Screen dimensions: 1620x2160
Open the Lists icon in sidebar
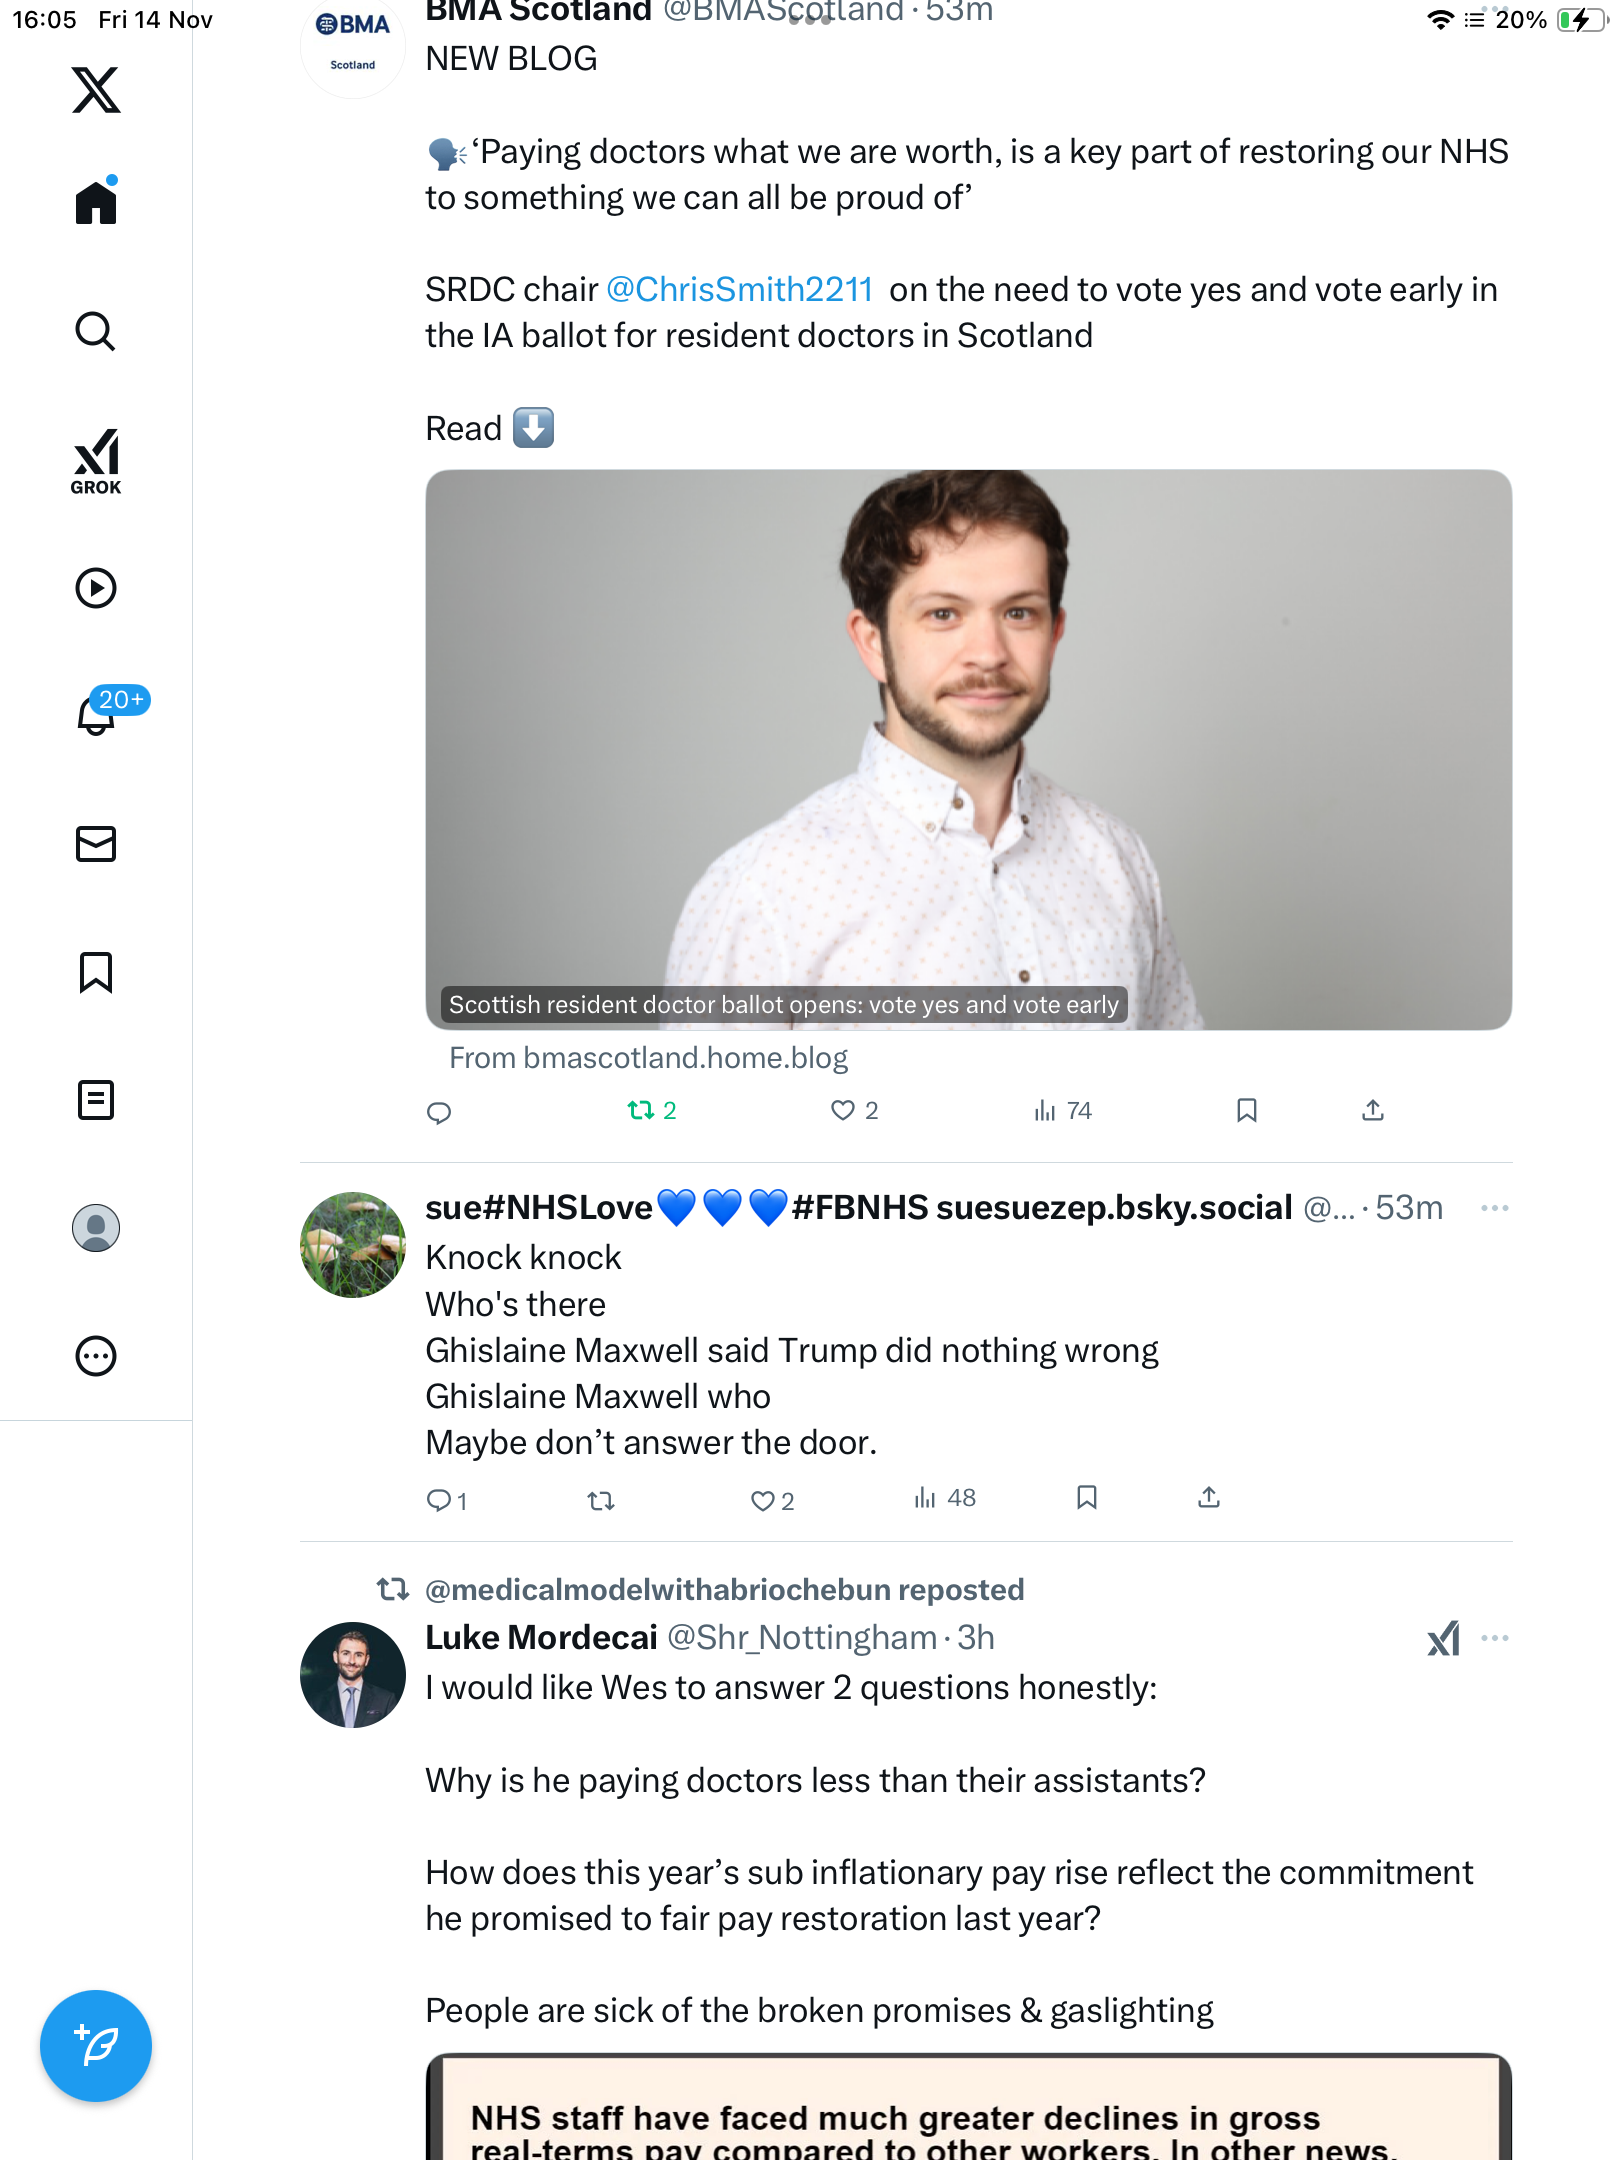click(96, 1100)
